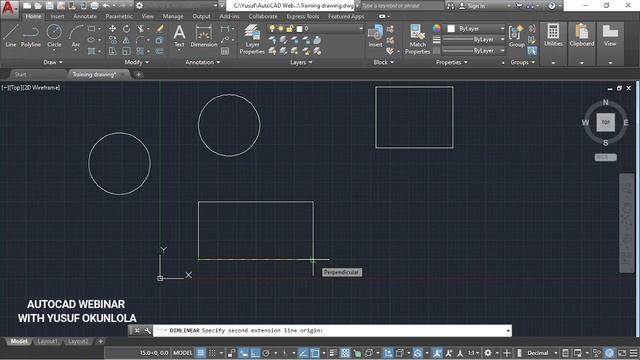Switch to the Layout1 tab
The image size is (640, 360).
47,341
